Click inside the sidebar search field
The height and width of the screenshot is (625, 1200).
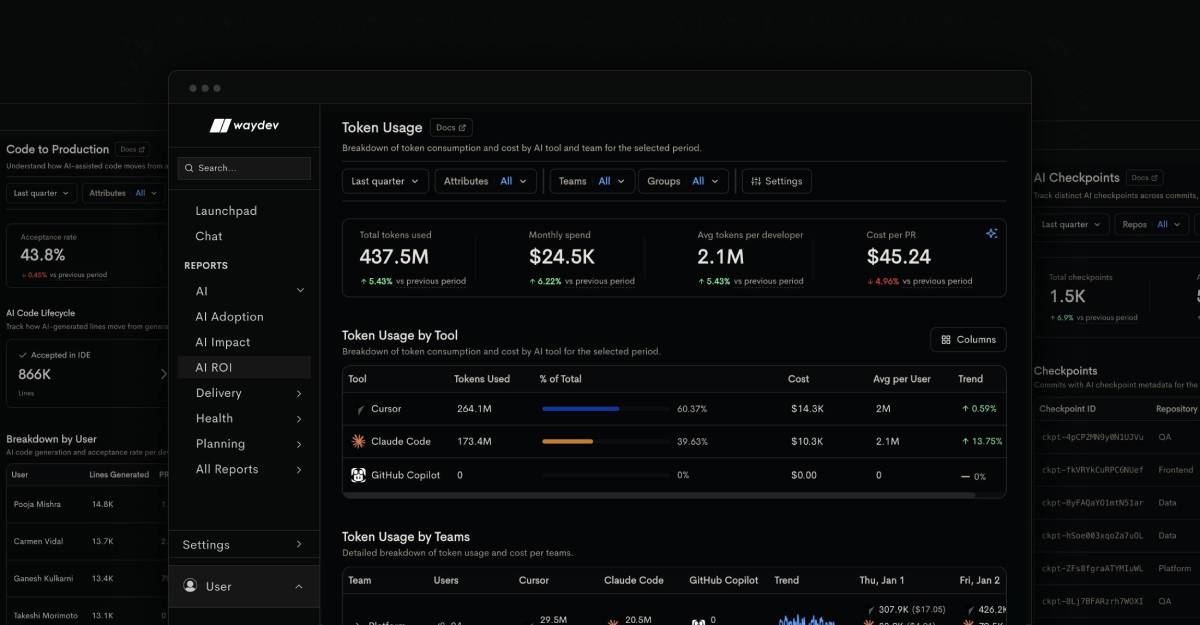click(x=244, y=168)
